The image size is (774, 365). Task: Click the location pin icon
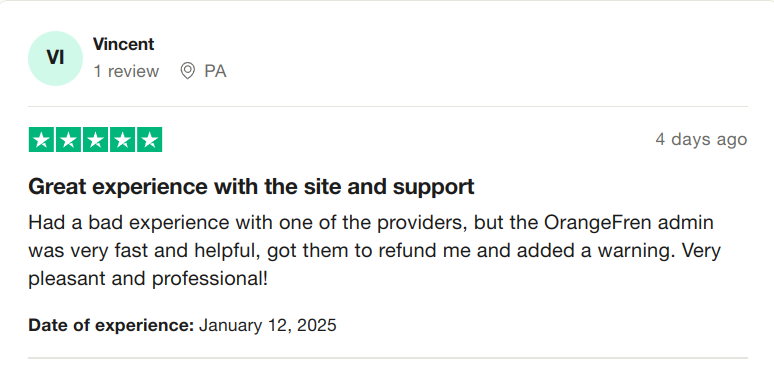[x=187, y=71]
